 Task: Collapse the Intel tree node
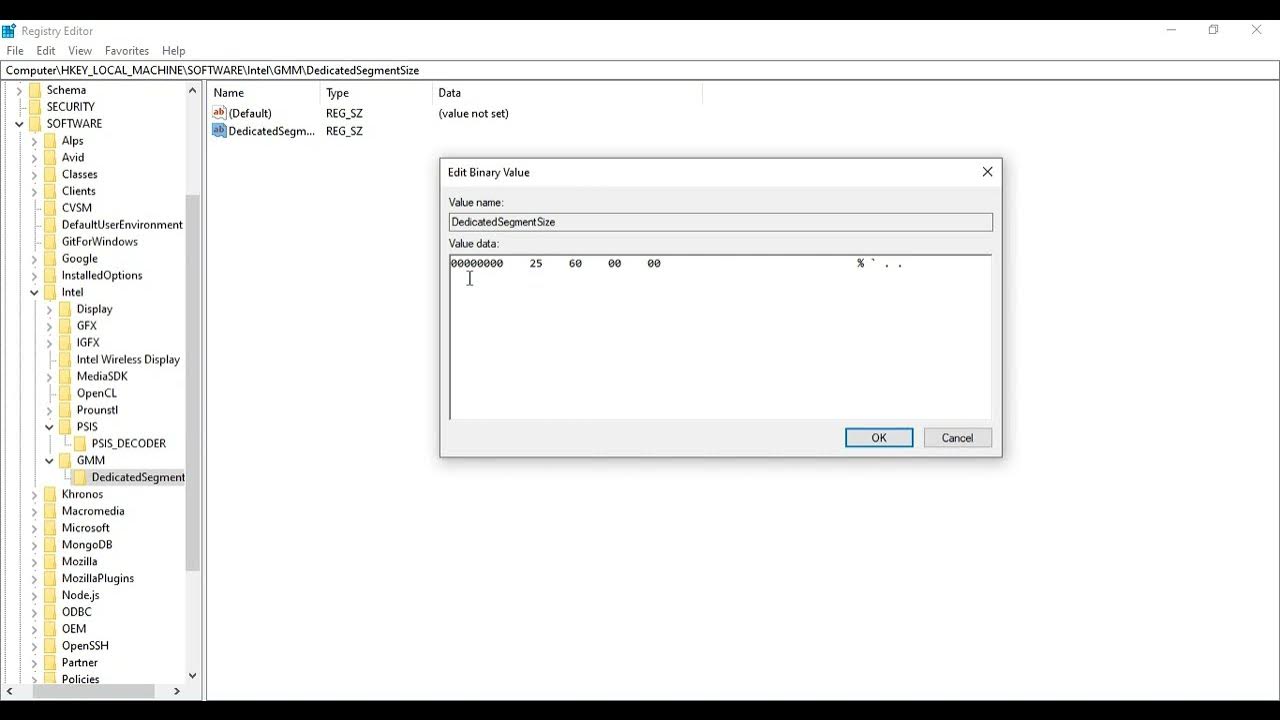tap(34, 292)
